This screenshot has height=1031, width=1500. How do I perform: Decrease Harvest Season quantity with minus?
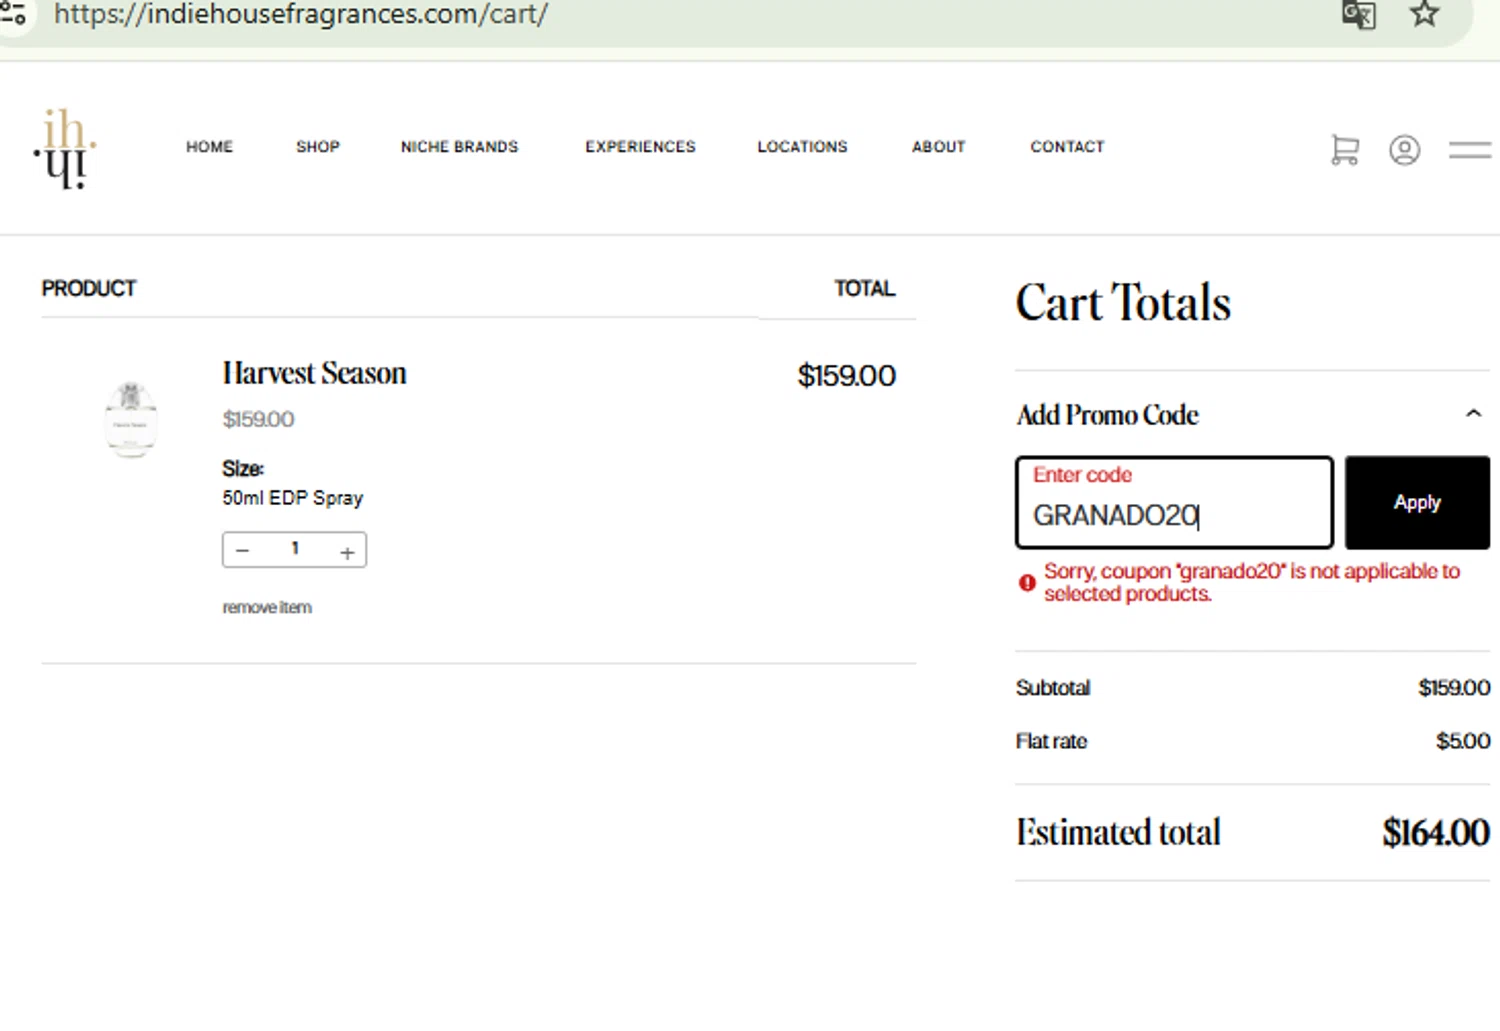coord(242,550)
